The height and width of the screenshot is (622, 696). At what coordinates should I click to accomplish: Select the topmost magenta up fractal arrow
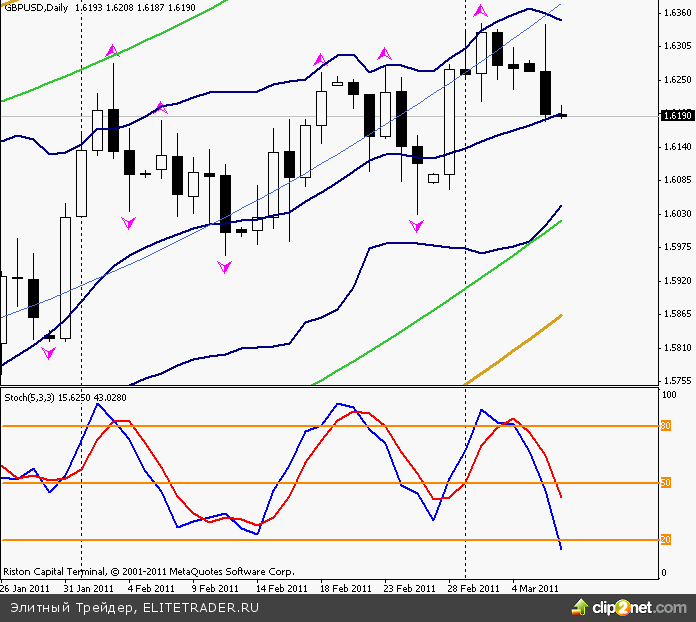[x=481, y=11]
